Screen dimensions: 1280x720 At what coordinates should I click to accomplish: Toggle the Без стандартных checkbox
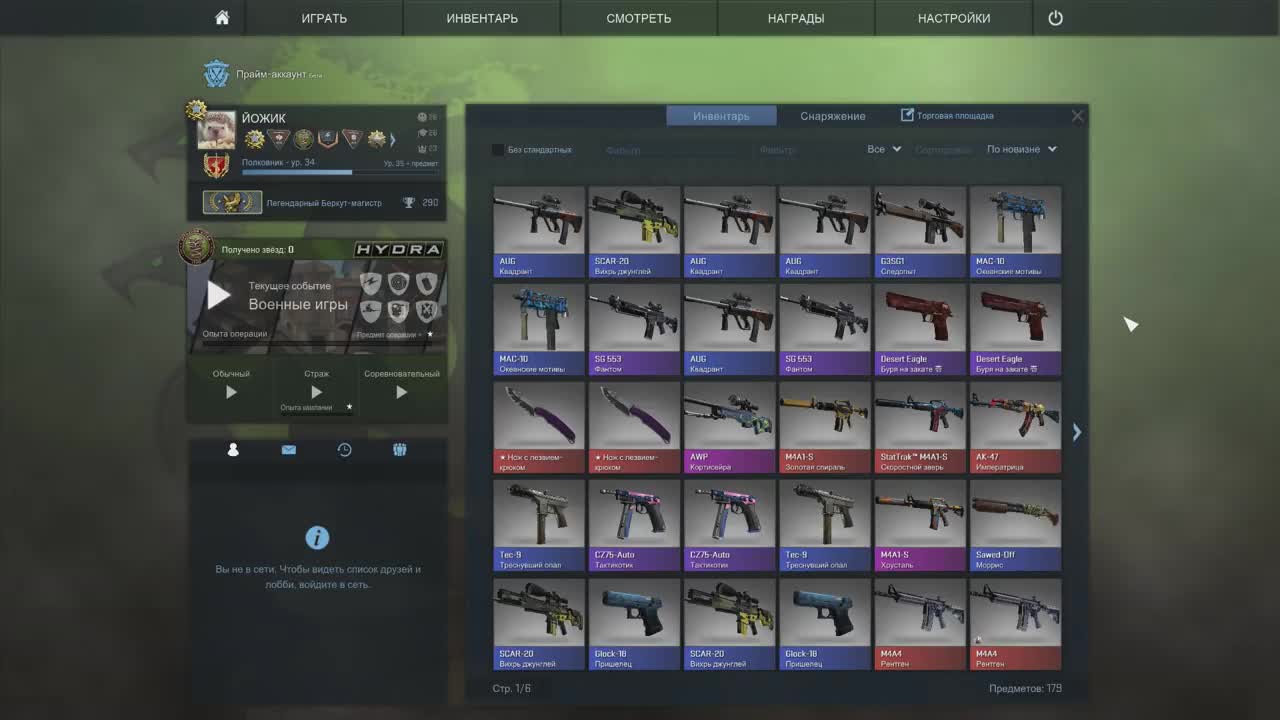[498, 150]
